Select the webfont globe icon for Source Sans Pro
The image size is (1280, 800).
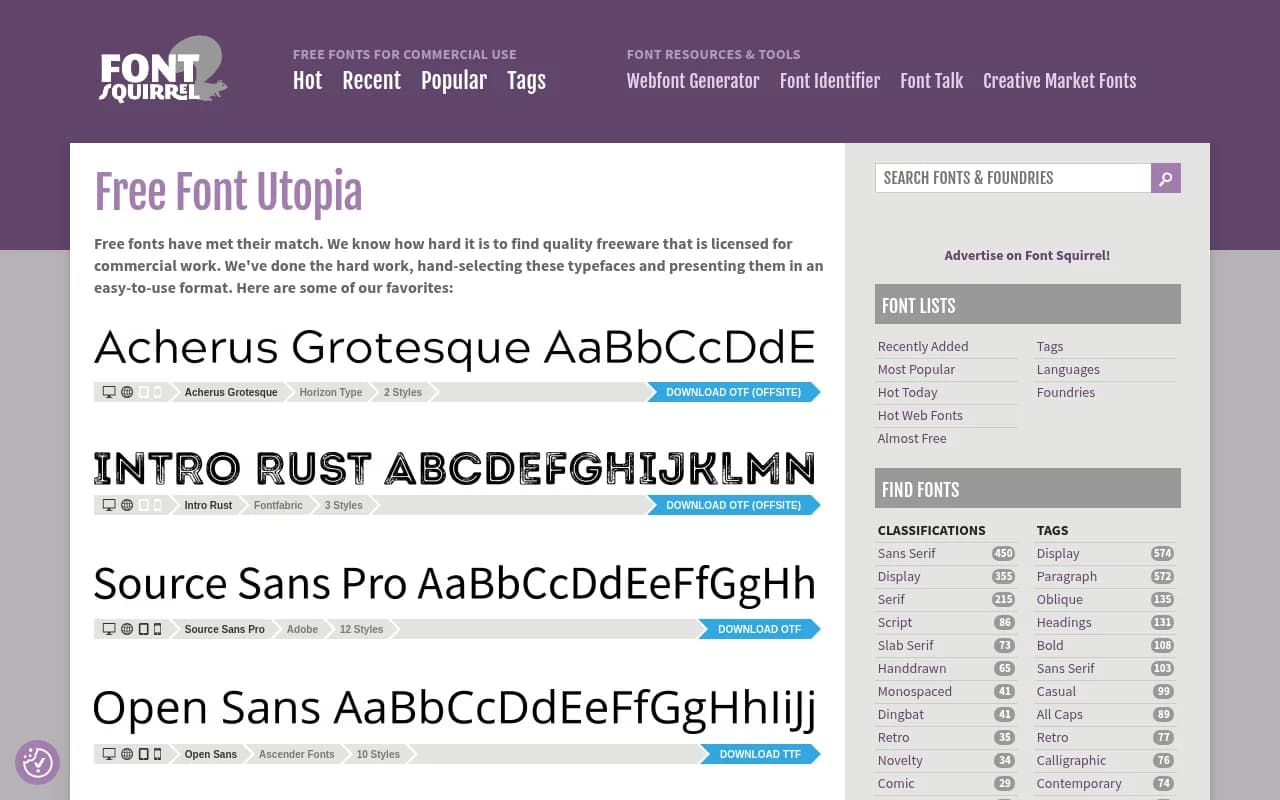point(126,629)
